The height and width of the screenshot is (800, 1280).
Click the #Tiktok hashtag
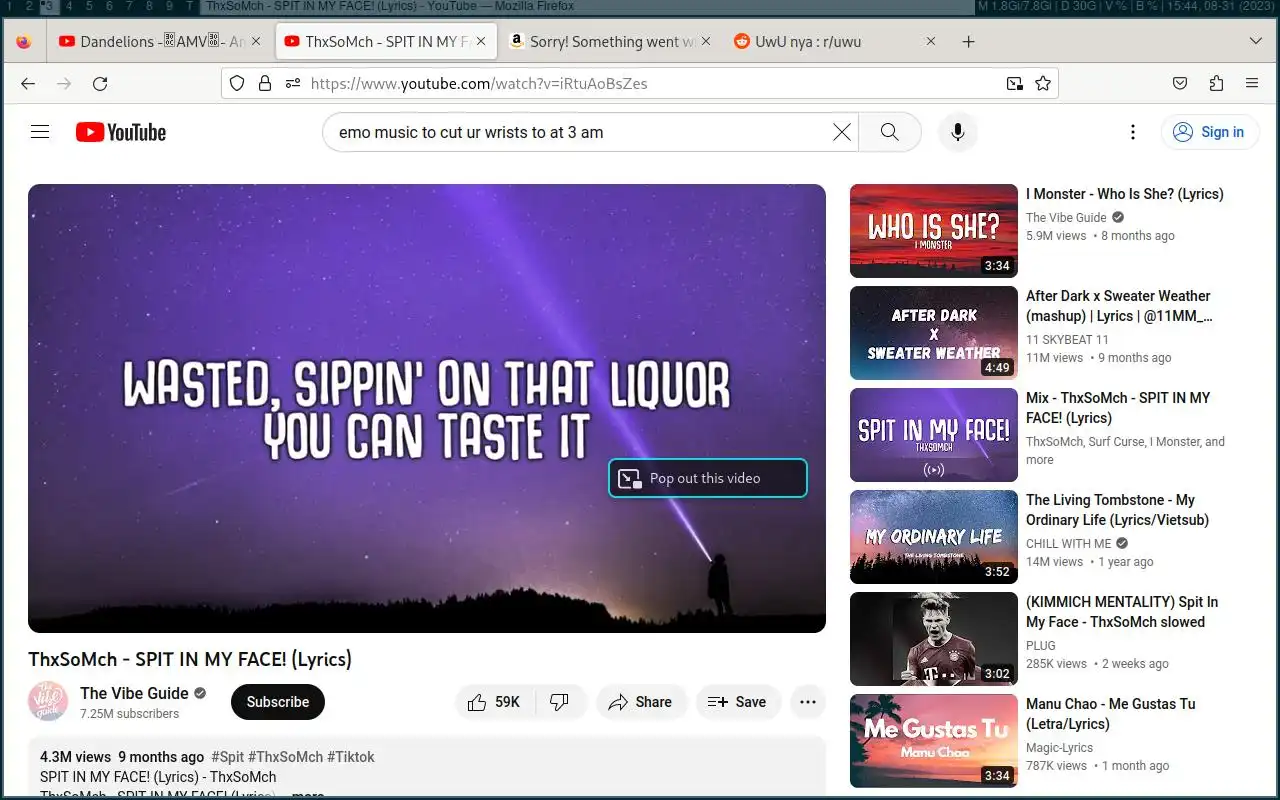point(351,757)
